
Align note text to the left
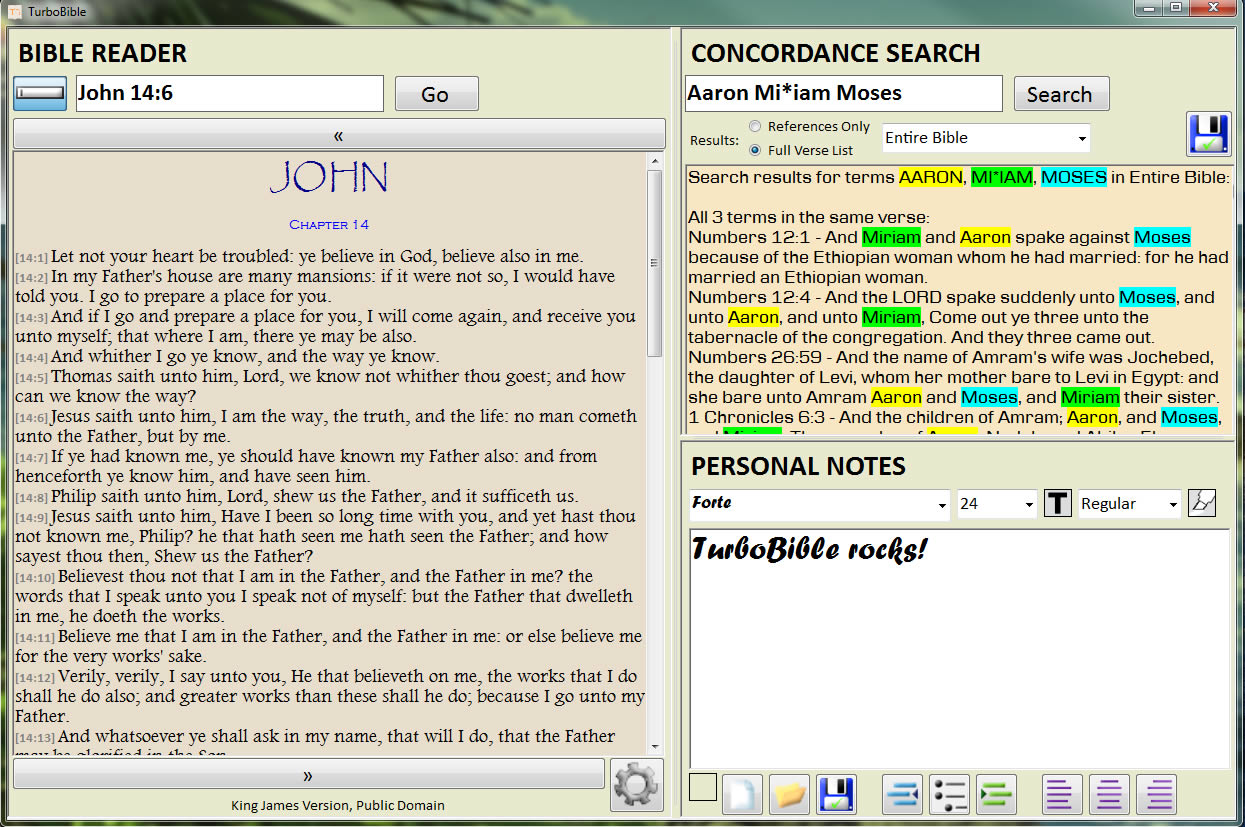(1063, 795)
